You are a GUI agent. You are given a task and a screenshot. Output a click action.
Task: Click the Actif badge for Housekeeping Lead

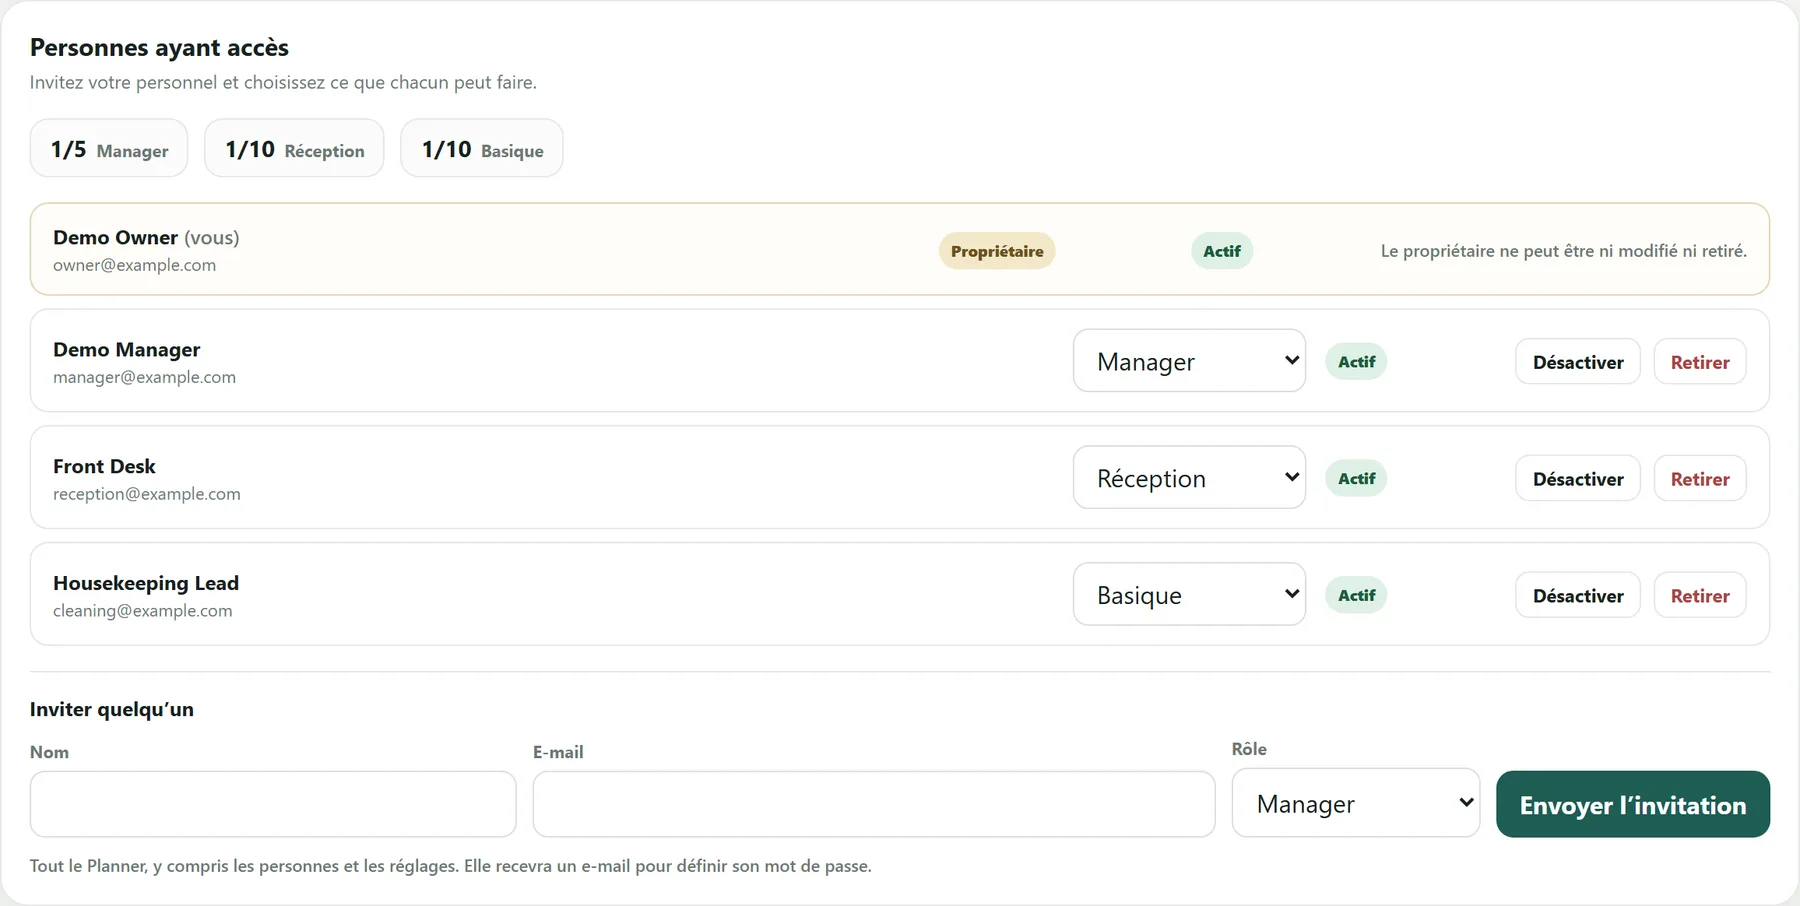[x=1357, y=596]
